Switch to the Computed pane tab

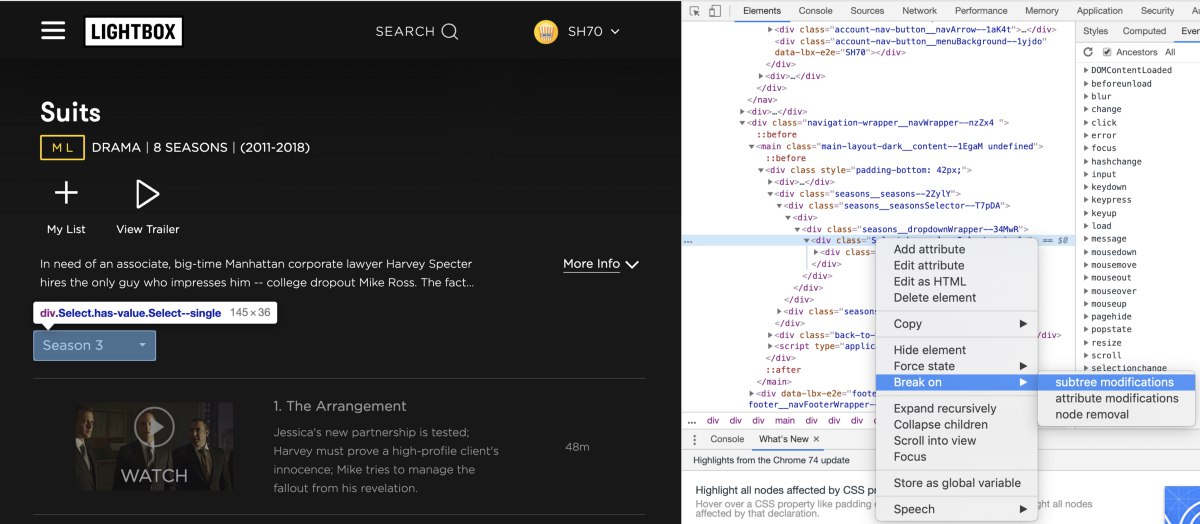click(1144, 31)
